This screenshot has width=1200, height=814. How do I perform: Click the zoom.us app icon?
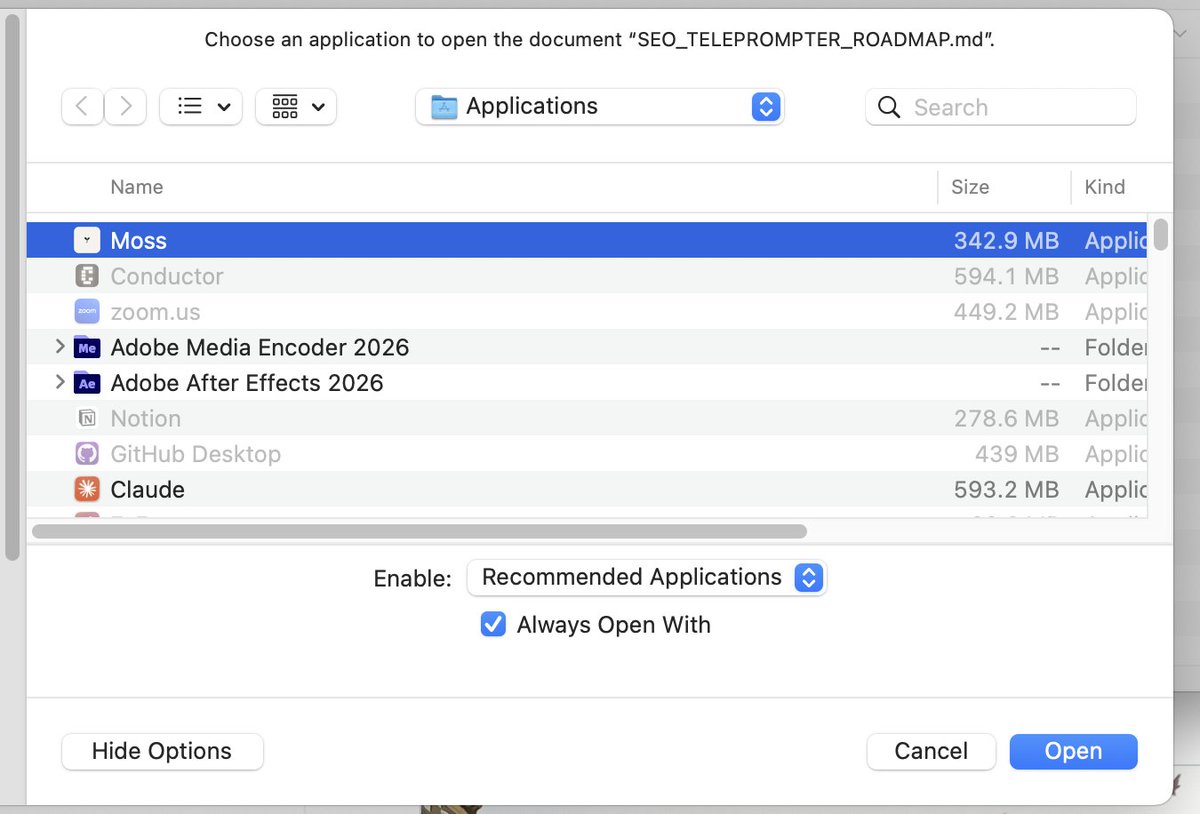pyautogui.click(x=87, y=312)
